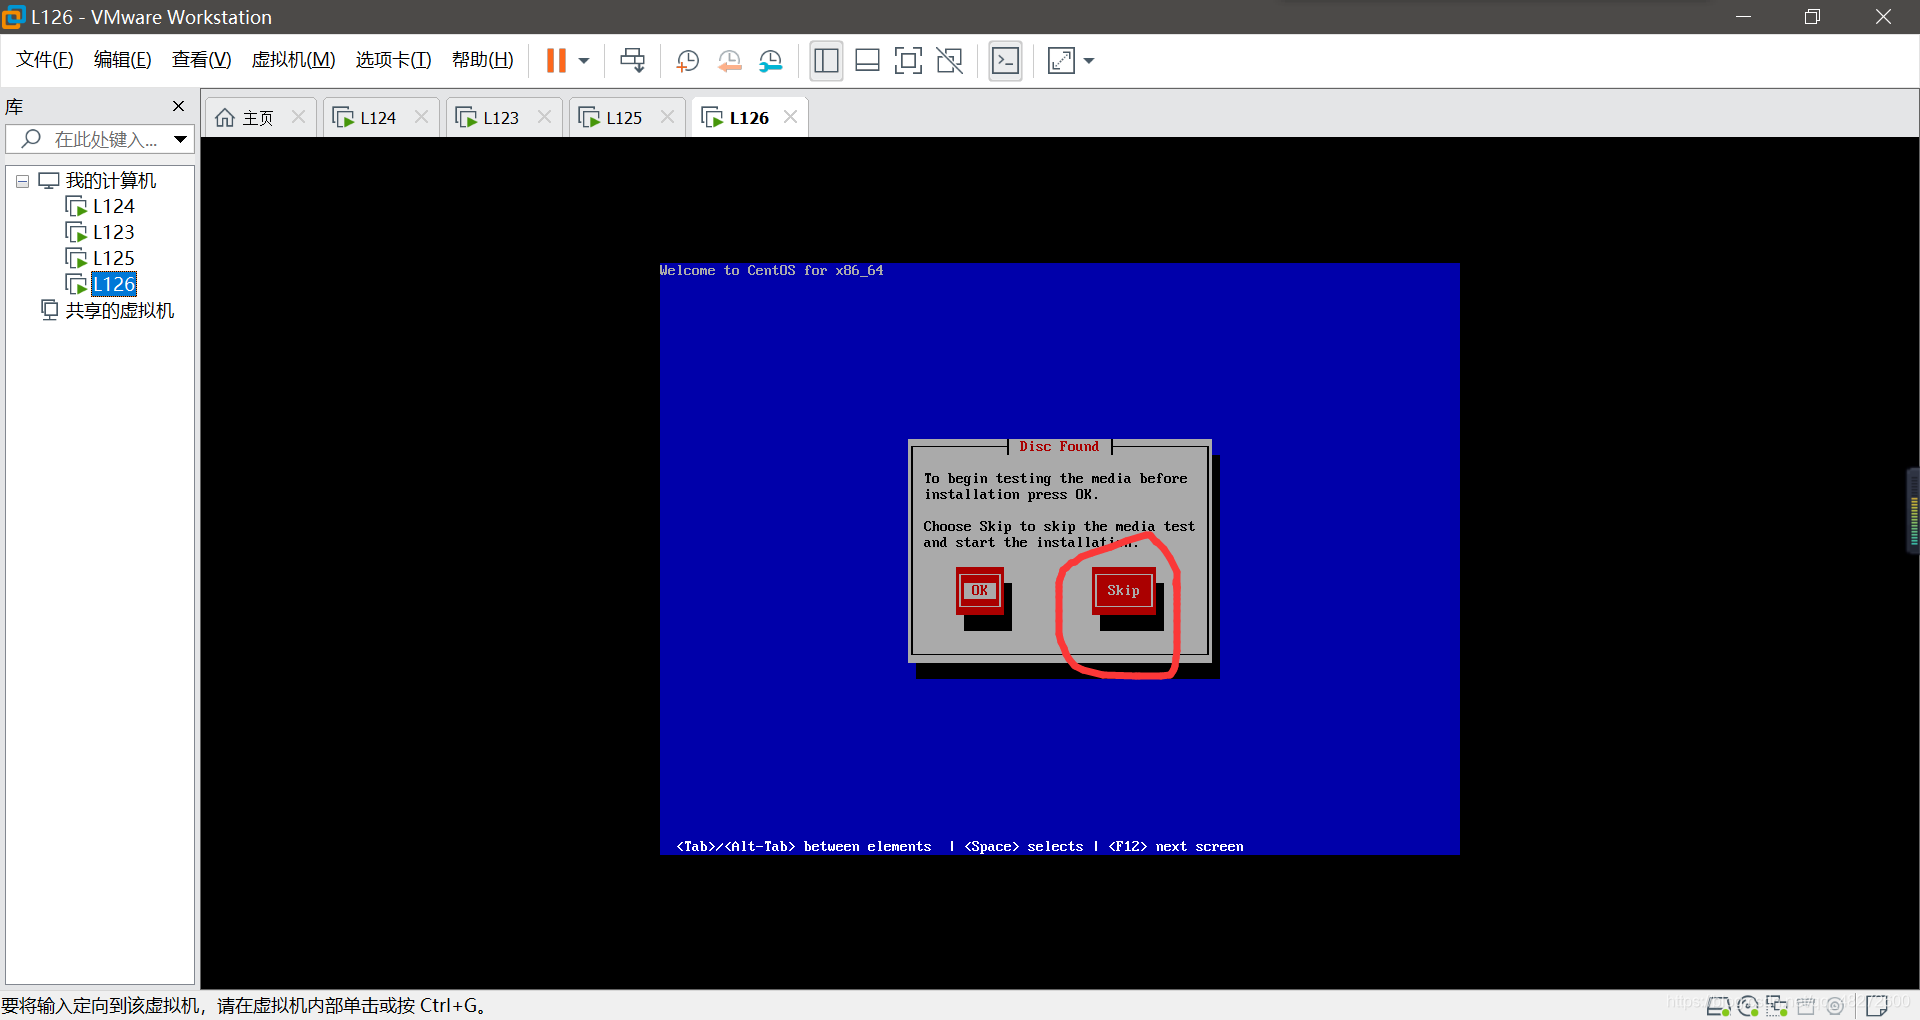Close the L124 tab

click(421, 117)
